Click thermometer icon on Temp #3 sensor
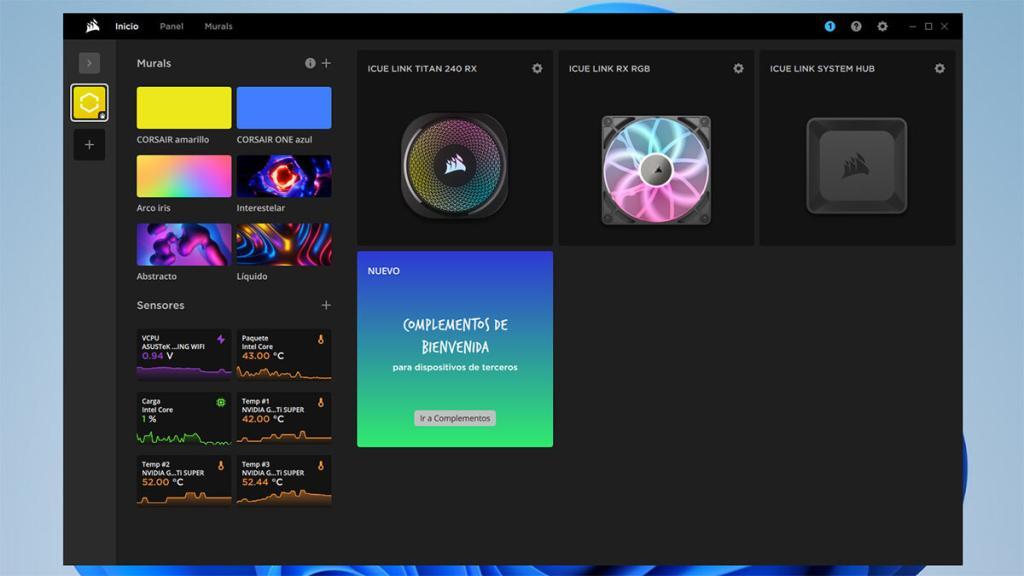The height and width of the screenshot is (576, 1024). point(321,466)
